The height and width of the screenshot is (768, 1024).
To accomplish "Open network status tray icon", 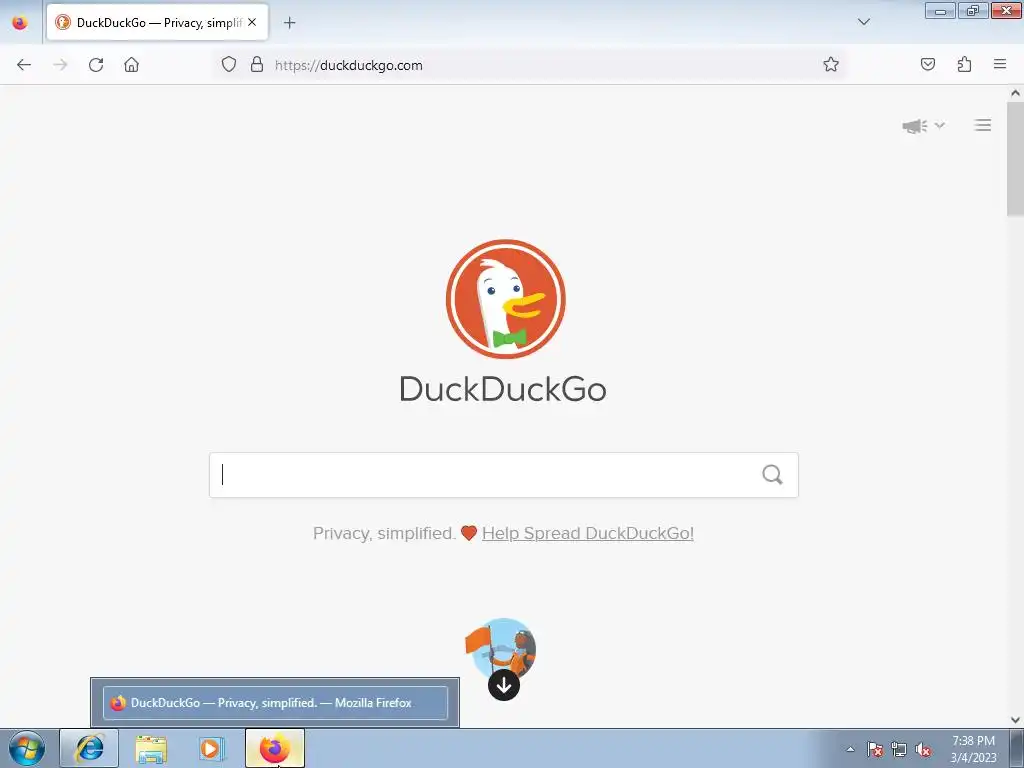I will pos(899,749).
